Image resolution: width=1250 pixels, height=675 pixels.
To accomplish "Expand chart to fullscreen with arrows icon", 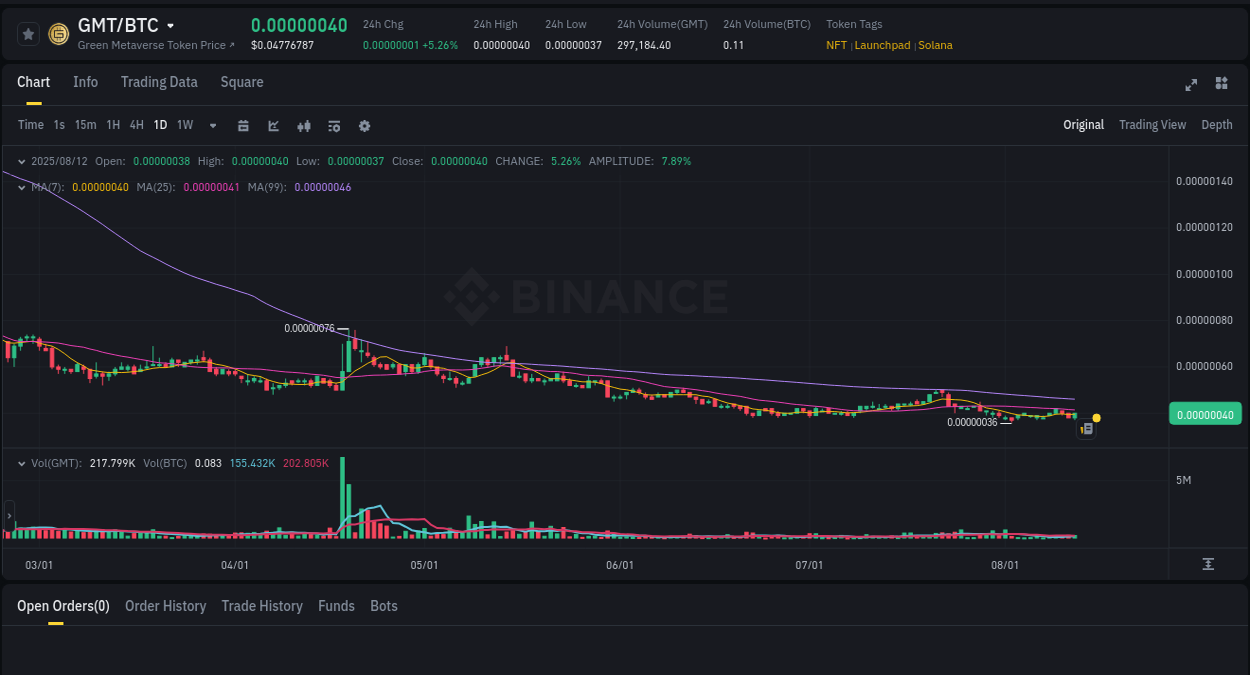I will (1190, 85).
